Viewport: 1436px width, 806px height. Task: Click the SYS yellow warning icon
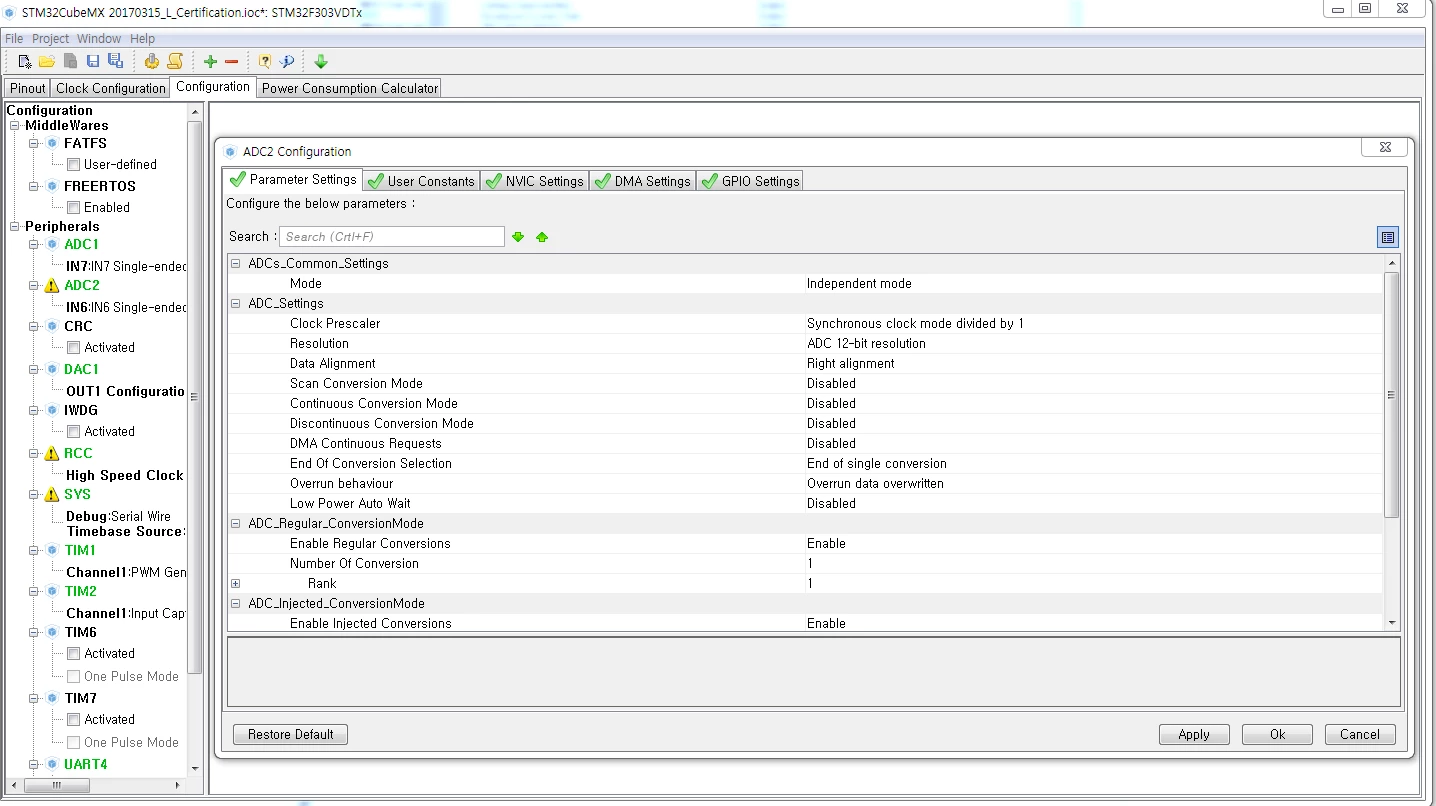coord(52,495)
